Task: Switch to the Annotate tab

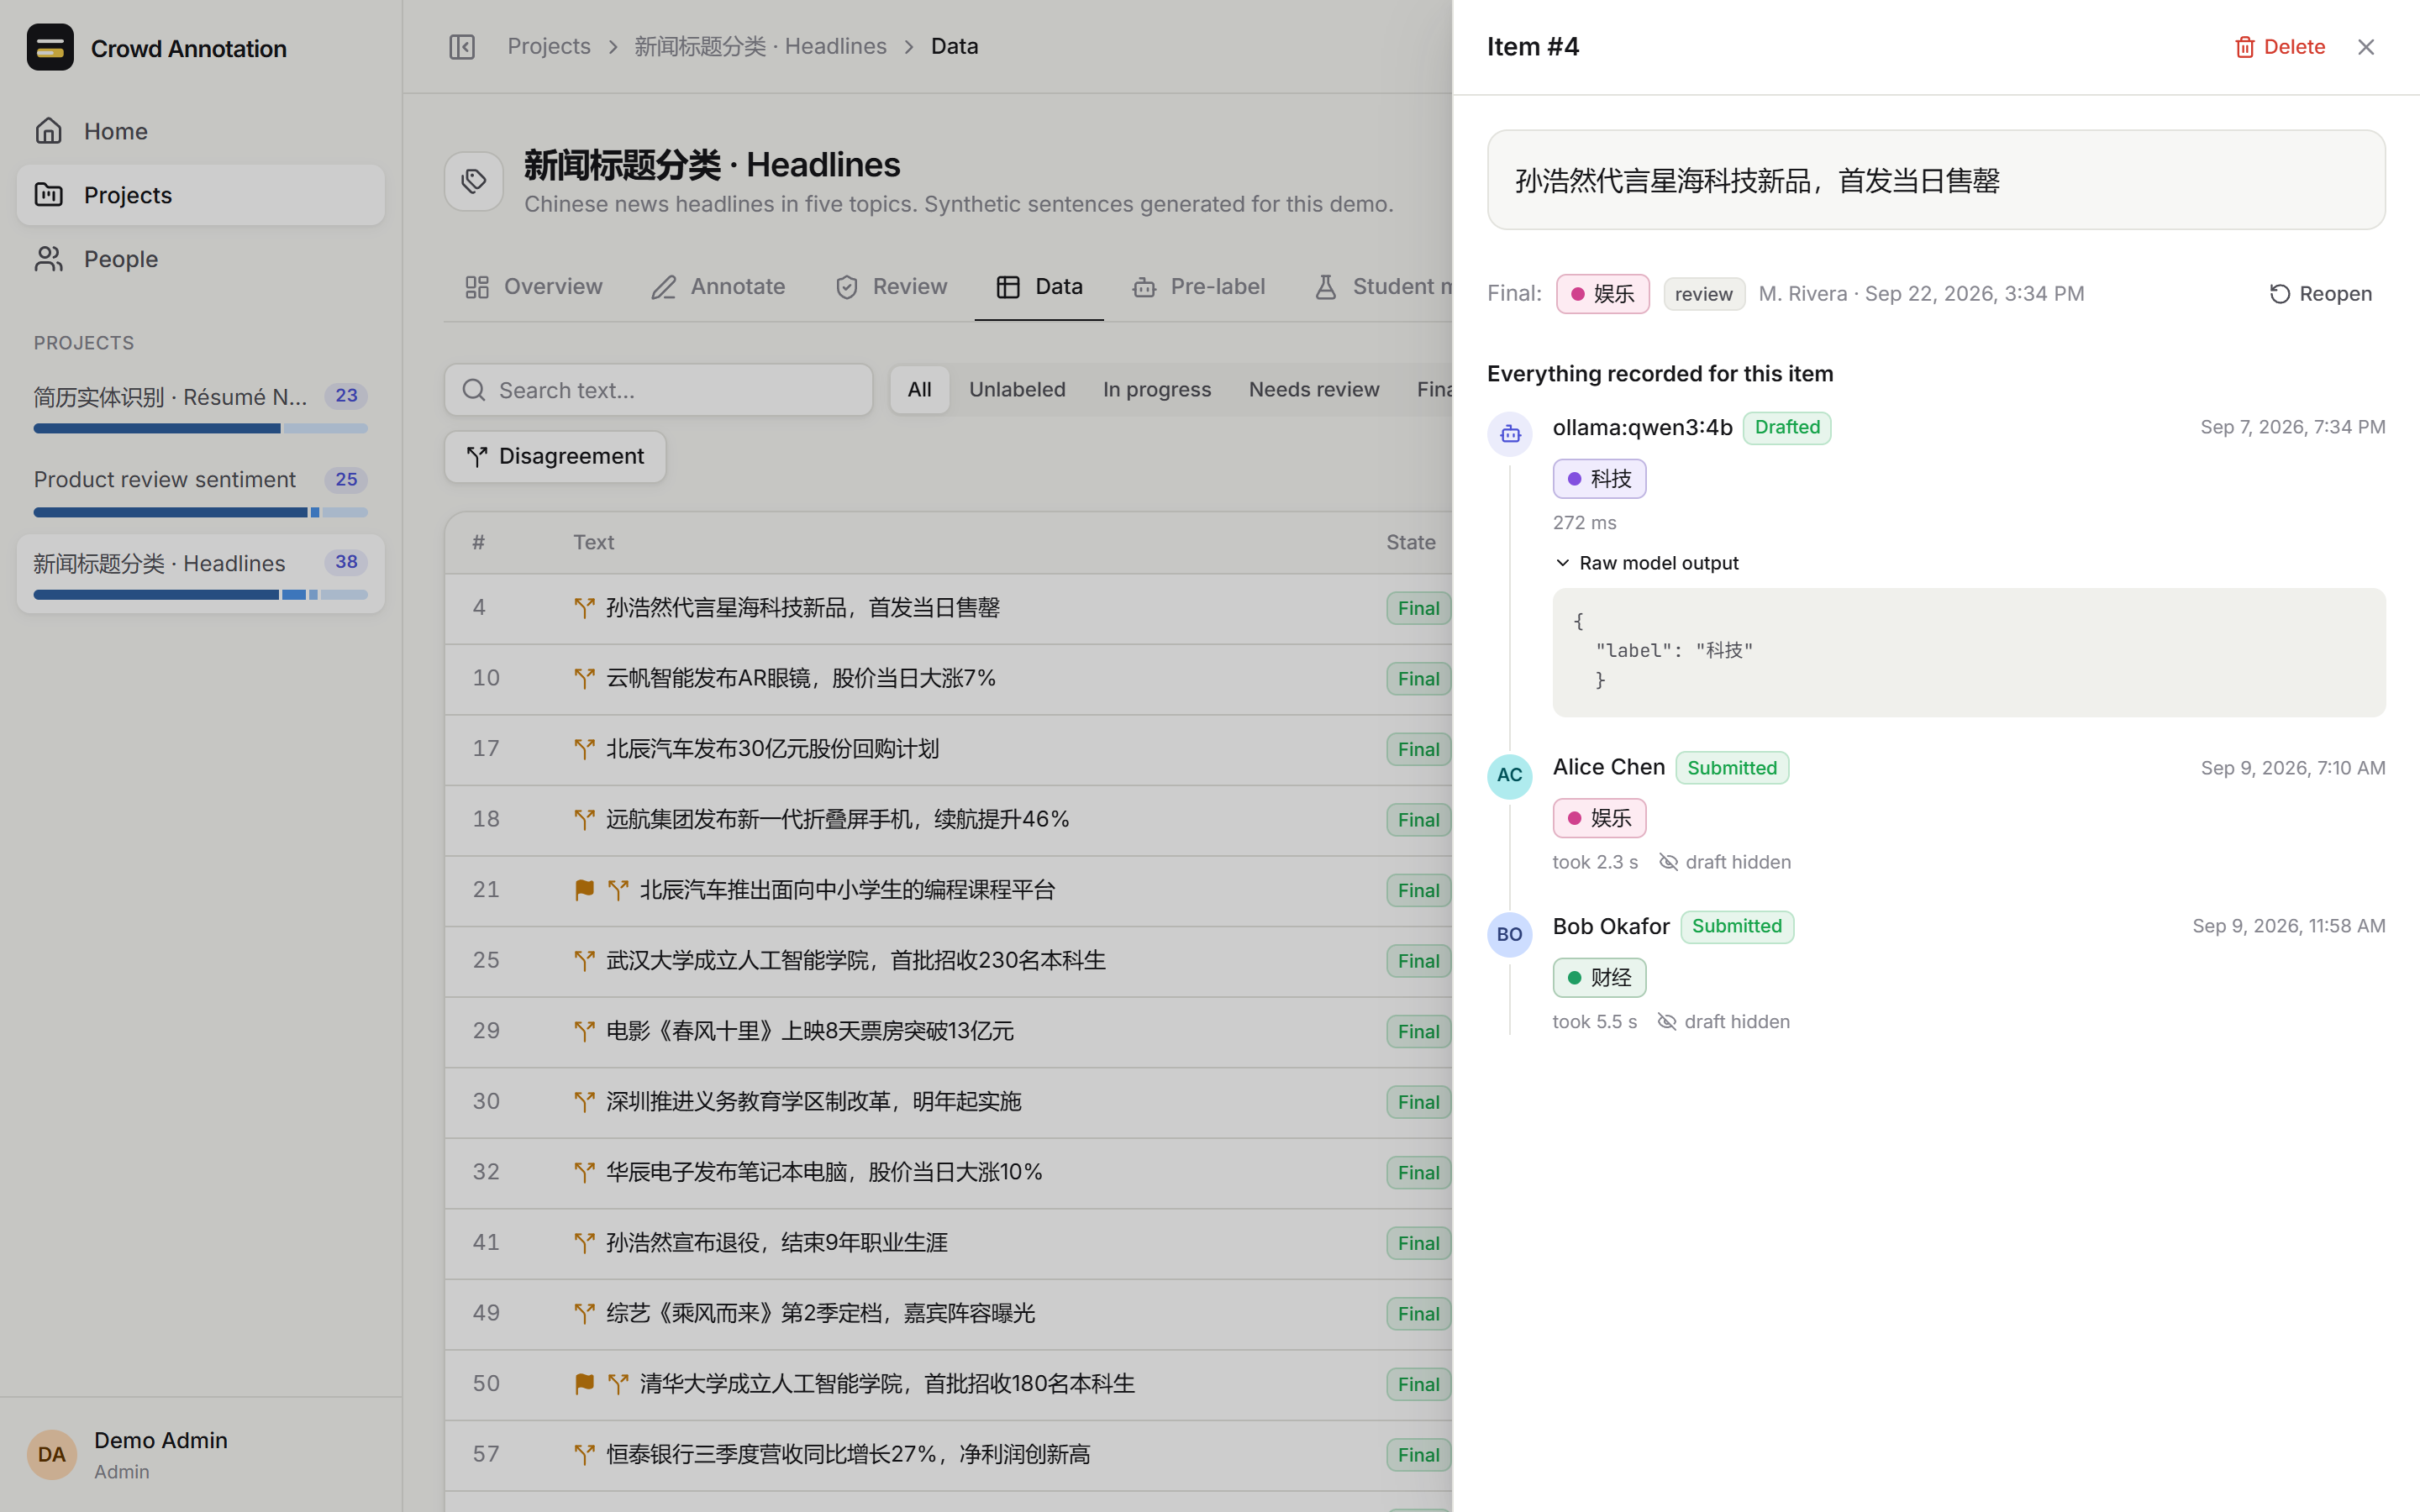Action: point(718,287)
